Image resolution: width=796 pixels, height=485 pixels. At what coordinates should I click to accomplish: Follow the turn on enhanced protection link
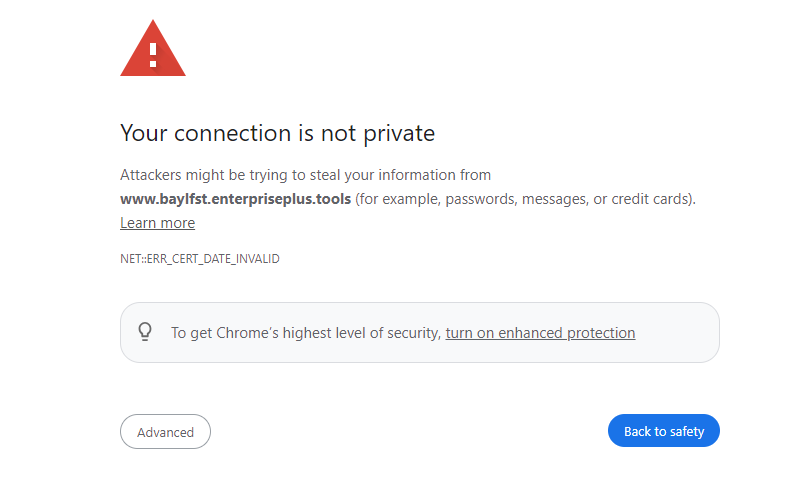(x=540, y=333)
